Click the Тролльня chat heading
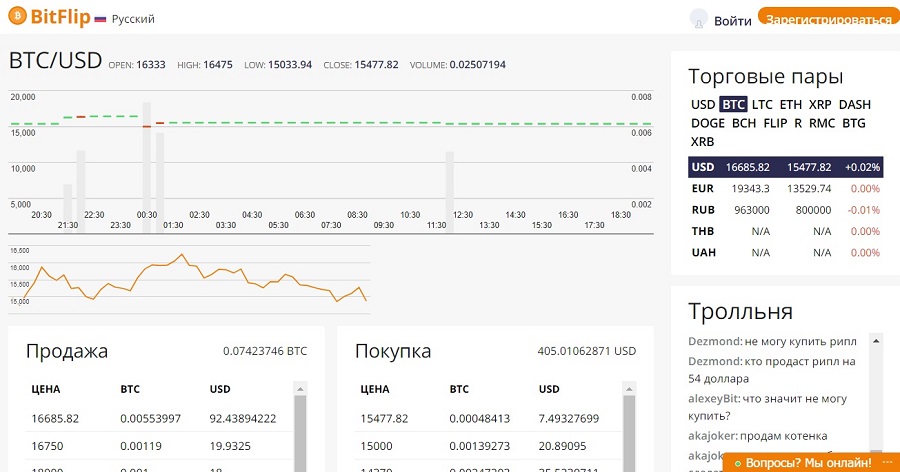 pyautogui.click(x=740, y=311)
